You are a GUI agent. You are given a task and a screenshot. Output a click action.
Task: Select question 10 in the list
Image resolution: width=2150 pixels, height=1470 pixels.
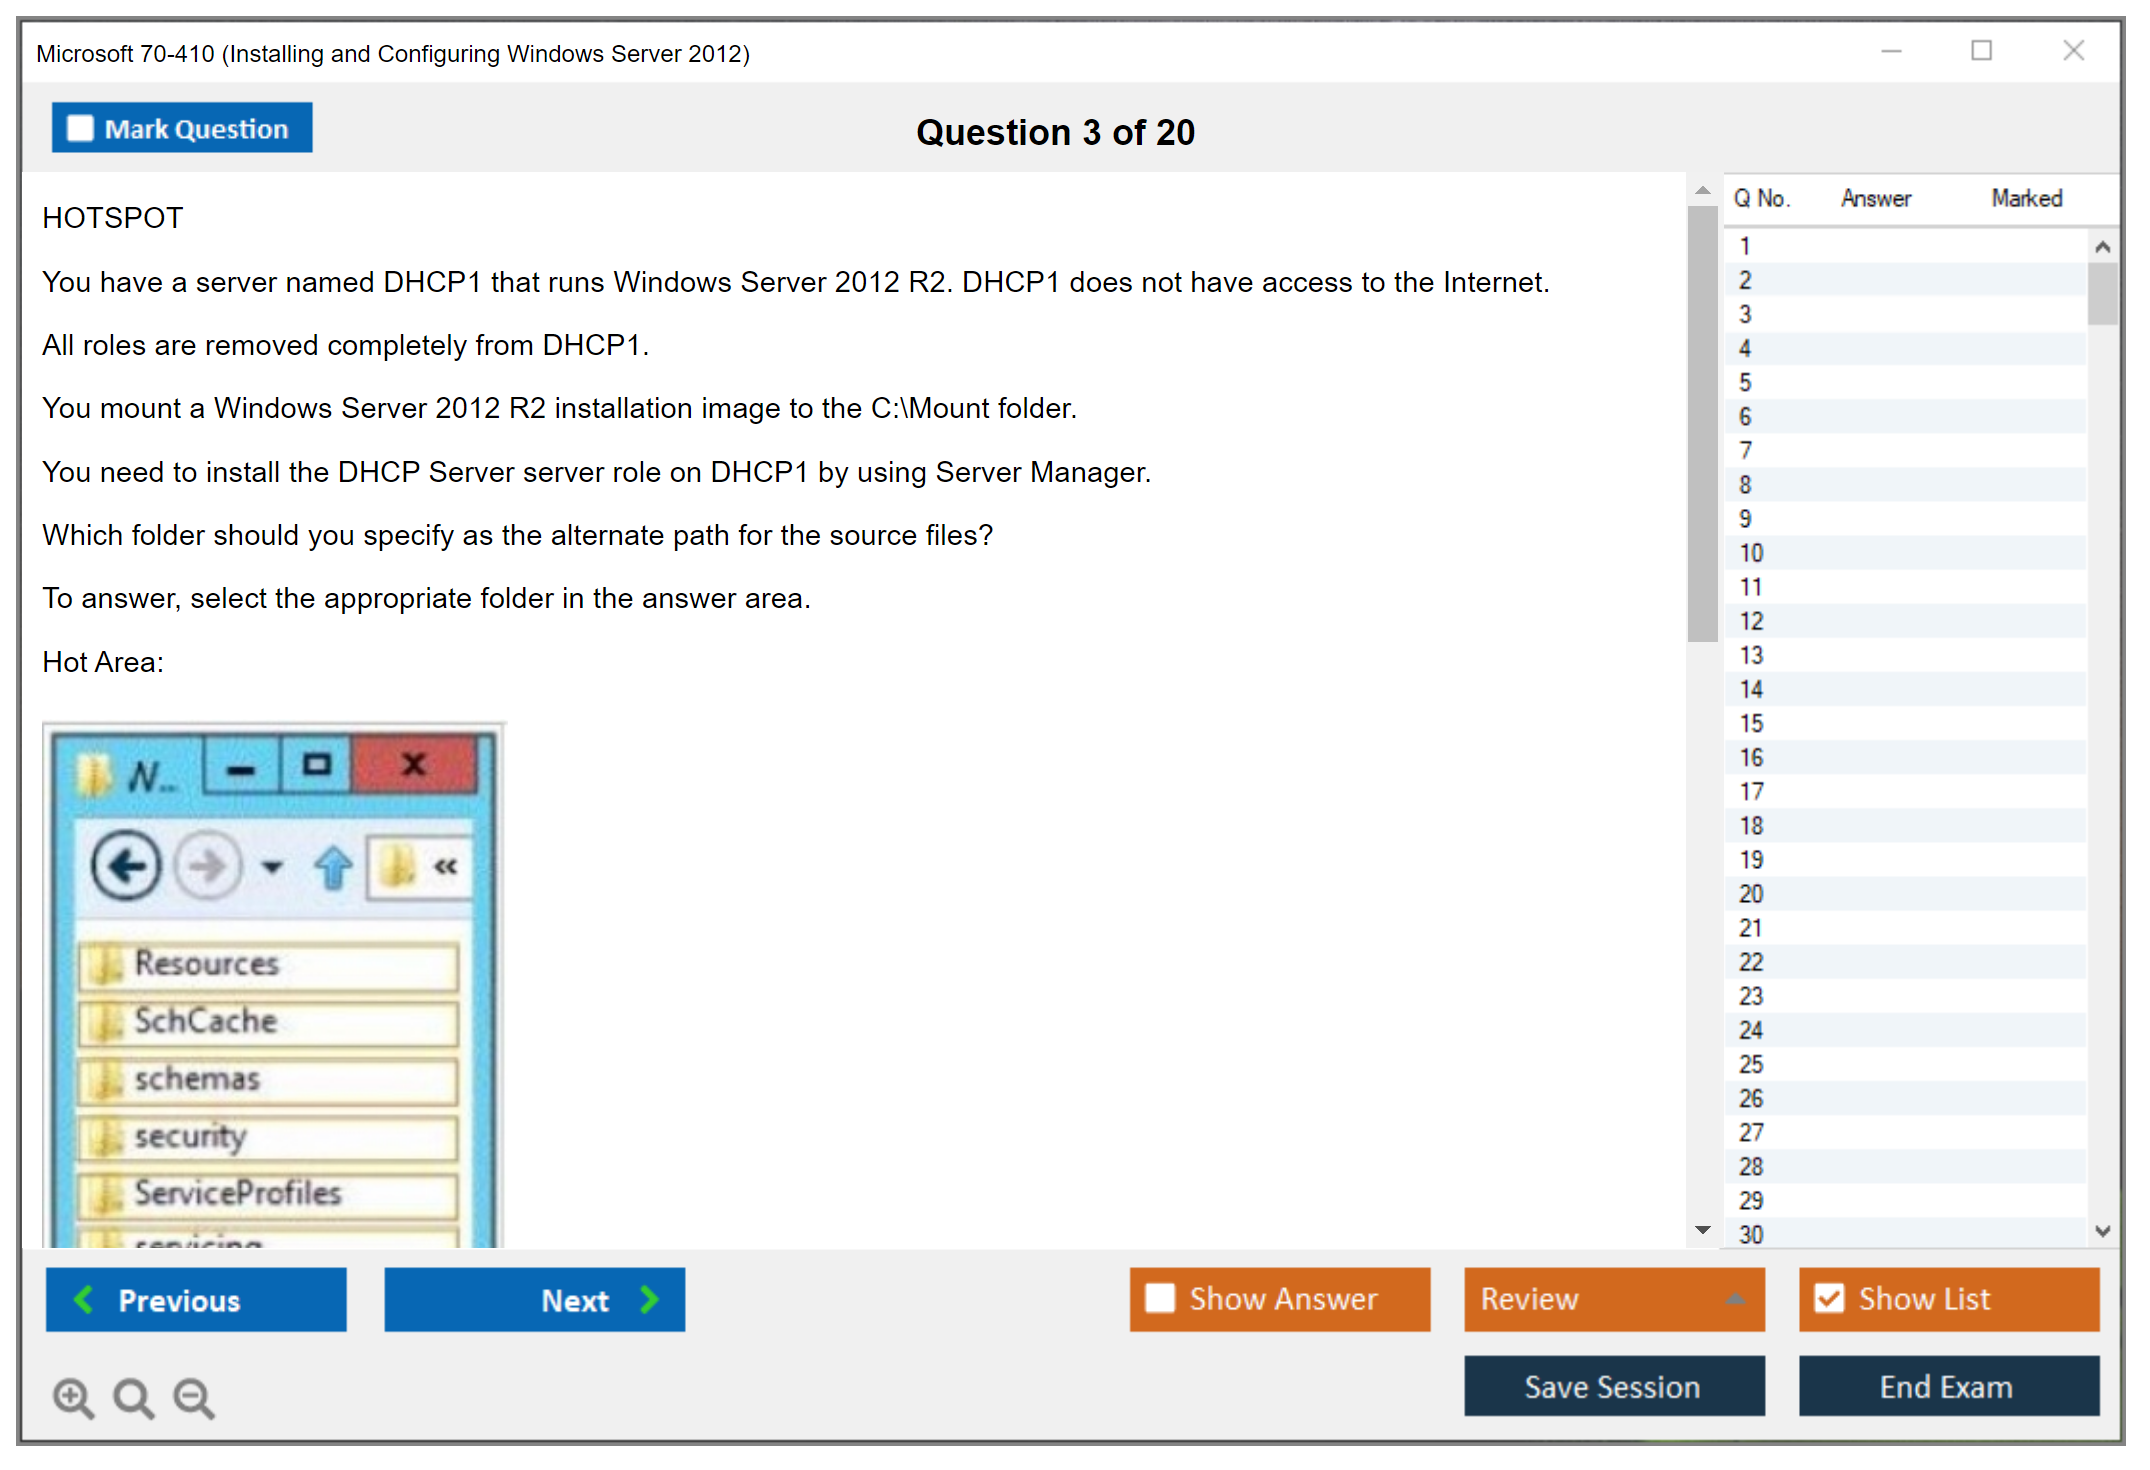1751,553
